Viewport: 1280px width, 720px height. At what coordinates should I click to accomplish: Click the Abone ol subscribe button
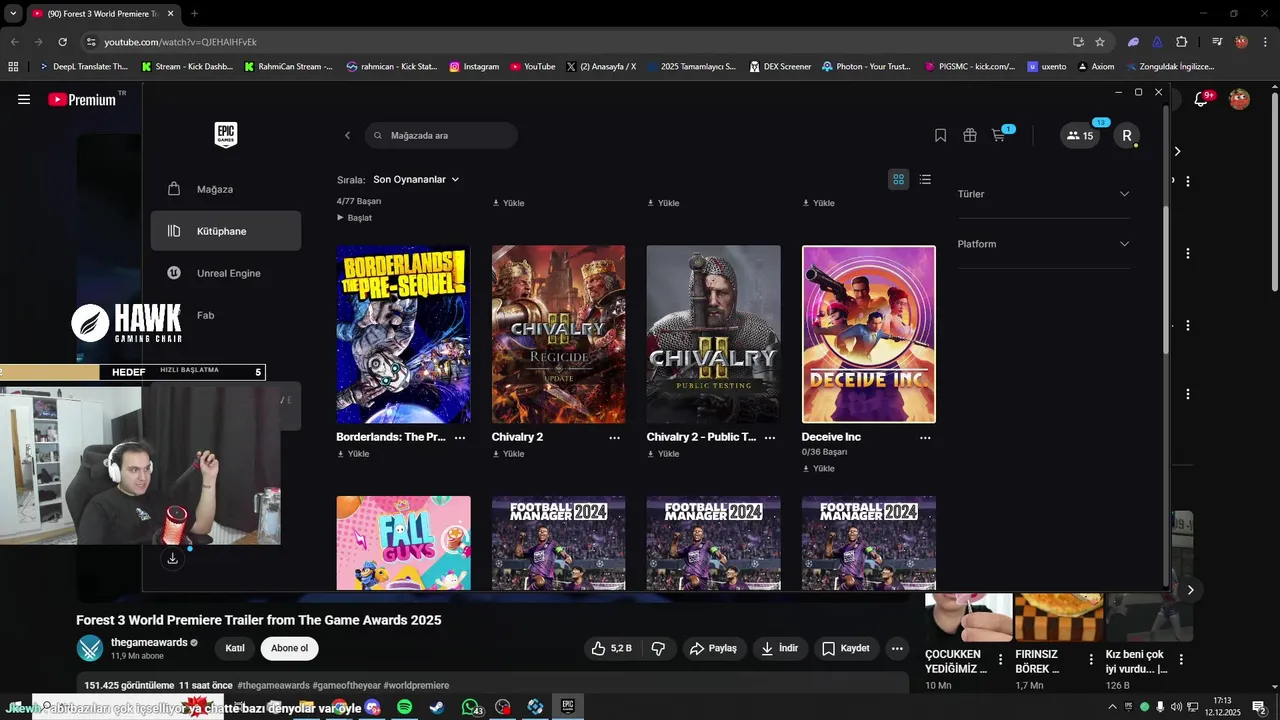click(x=289, y=648)
